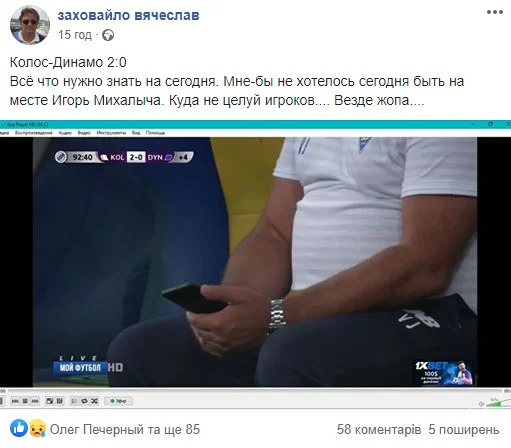Open the Видео menu in the player
Viewport: 511px width, 448px height.
coord(84,133)
